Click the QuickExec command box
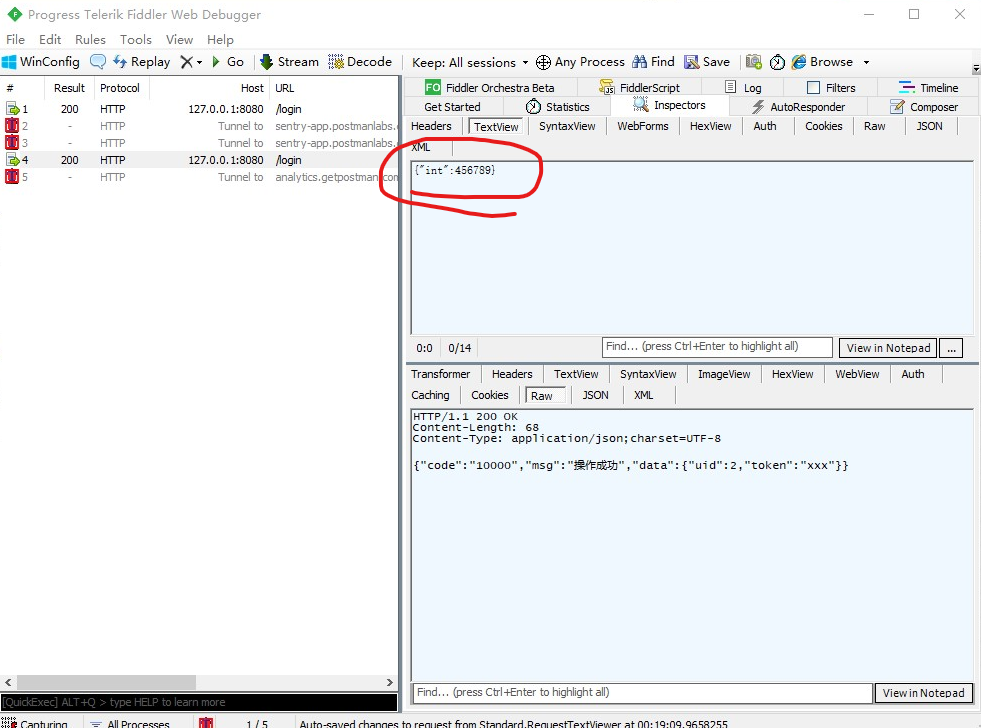This screenshot has width=981, height=728. click(199, 702)
